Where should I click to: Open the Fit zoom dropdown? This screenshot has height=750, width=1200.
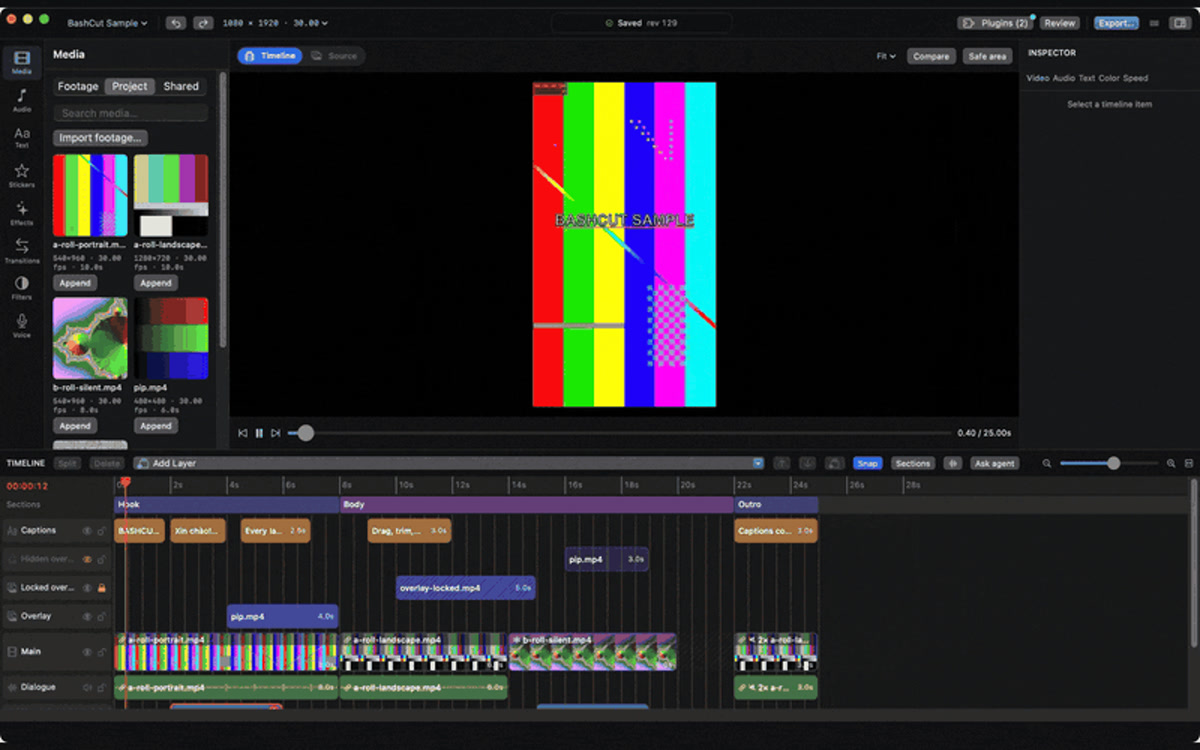coord(886,56)
